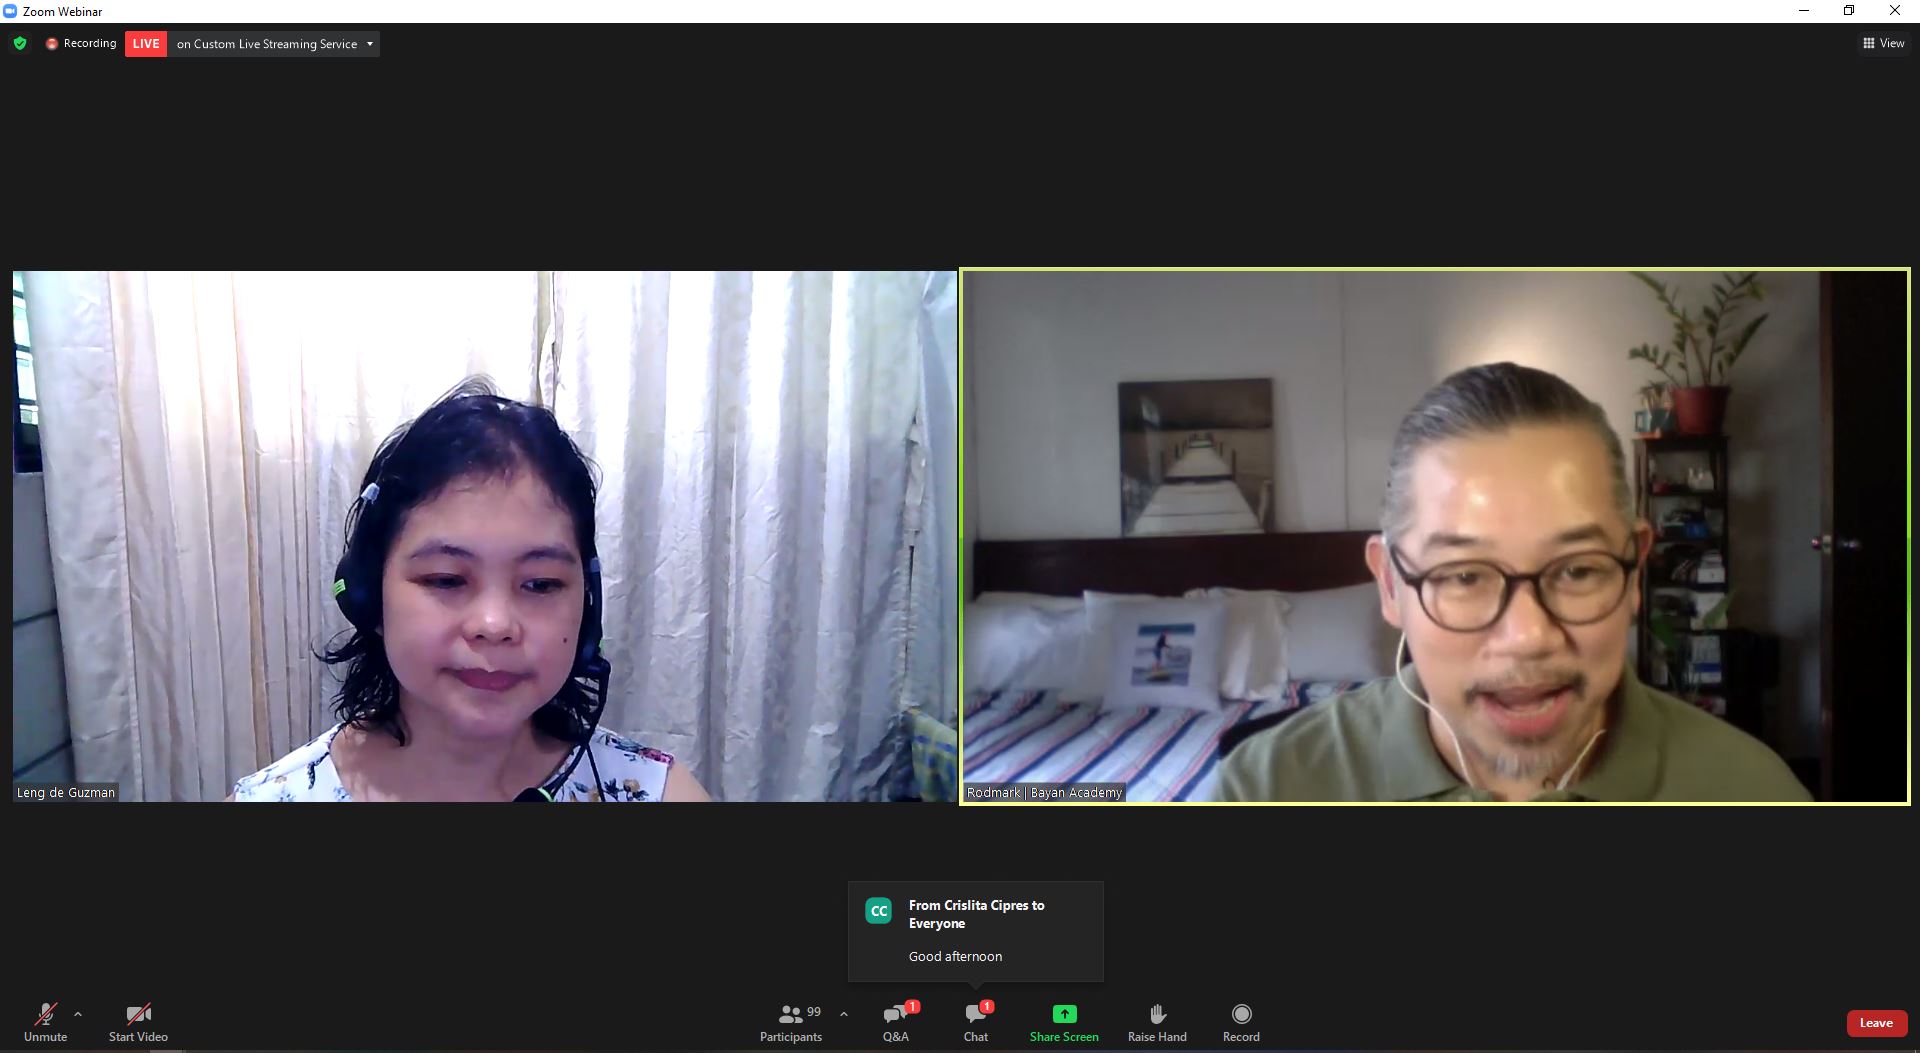Select Leng de Guzman video tile
Screen dimensions: 1920x1053
click(x=485, y=536)
